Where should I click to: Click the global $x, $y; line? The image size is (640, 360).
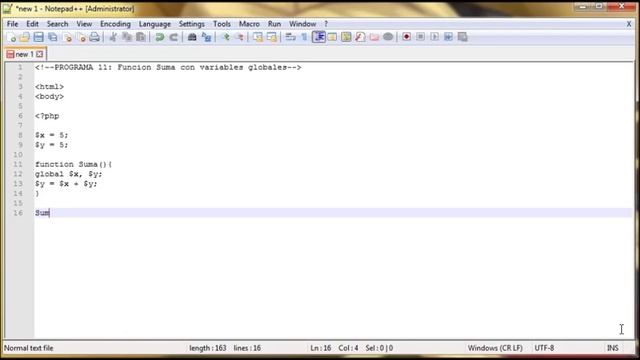(x=69, y=174)
